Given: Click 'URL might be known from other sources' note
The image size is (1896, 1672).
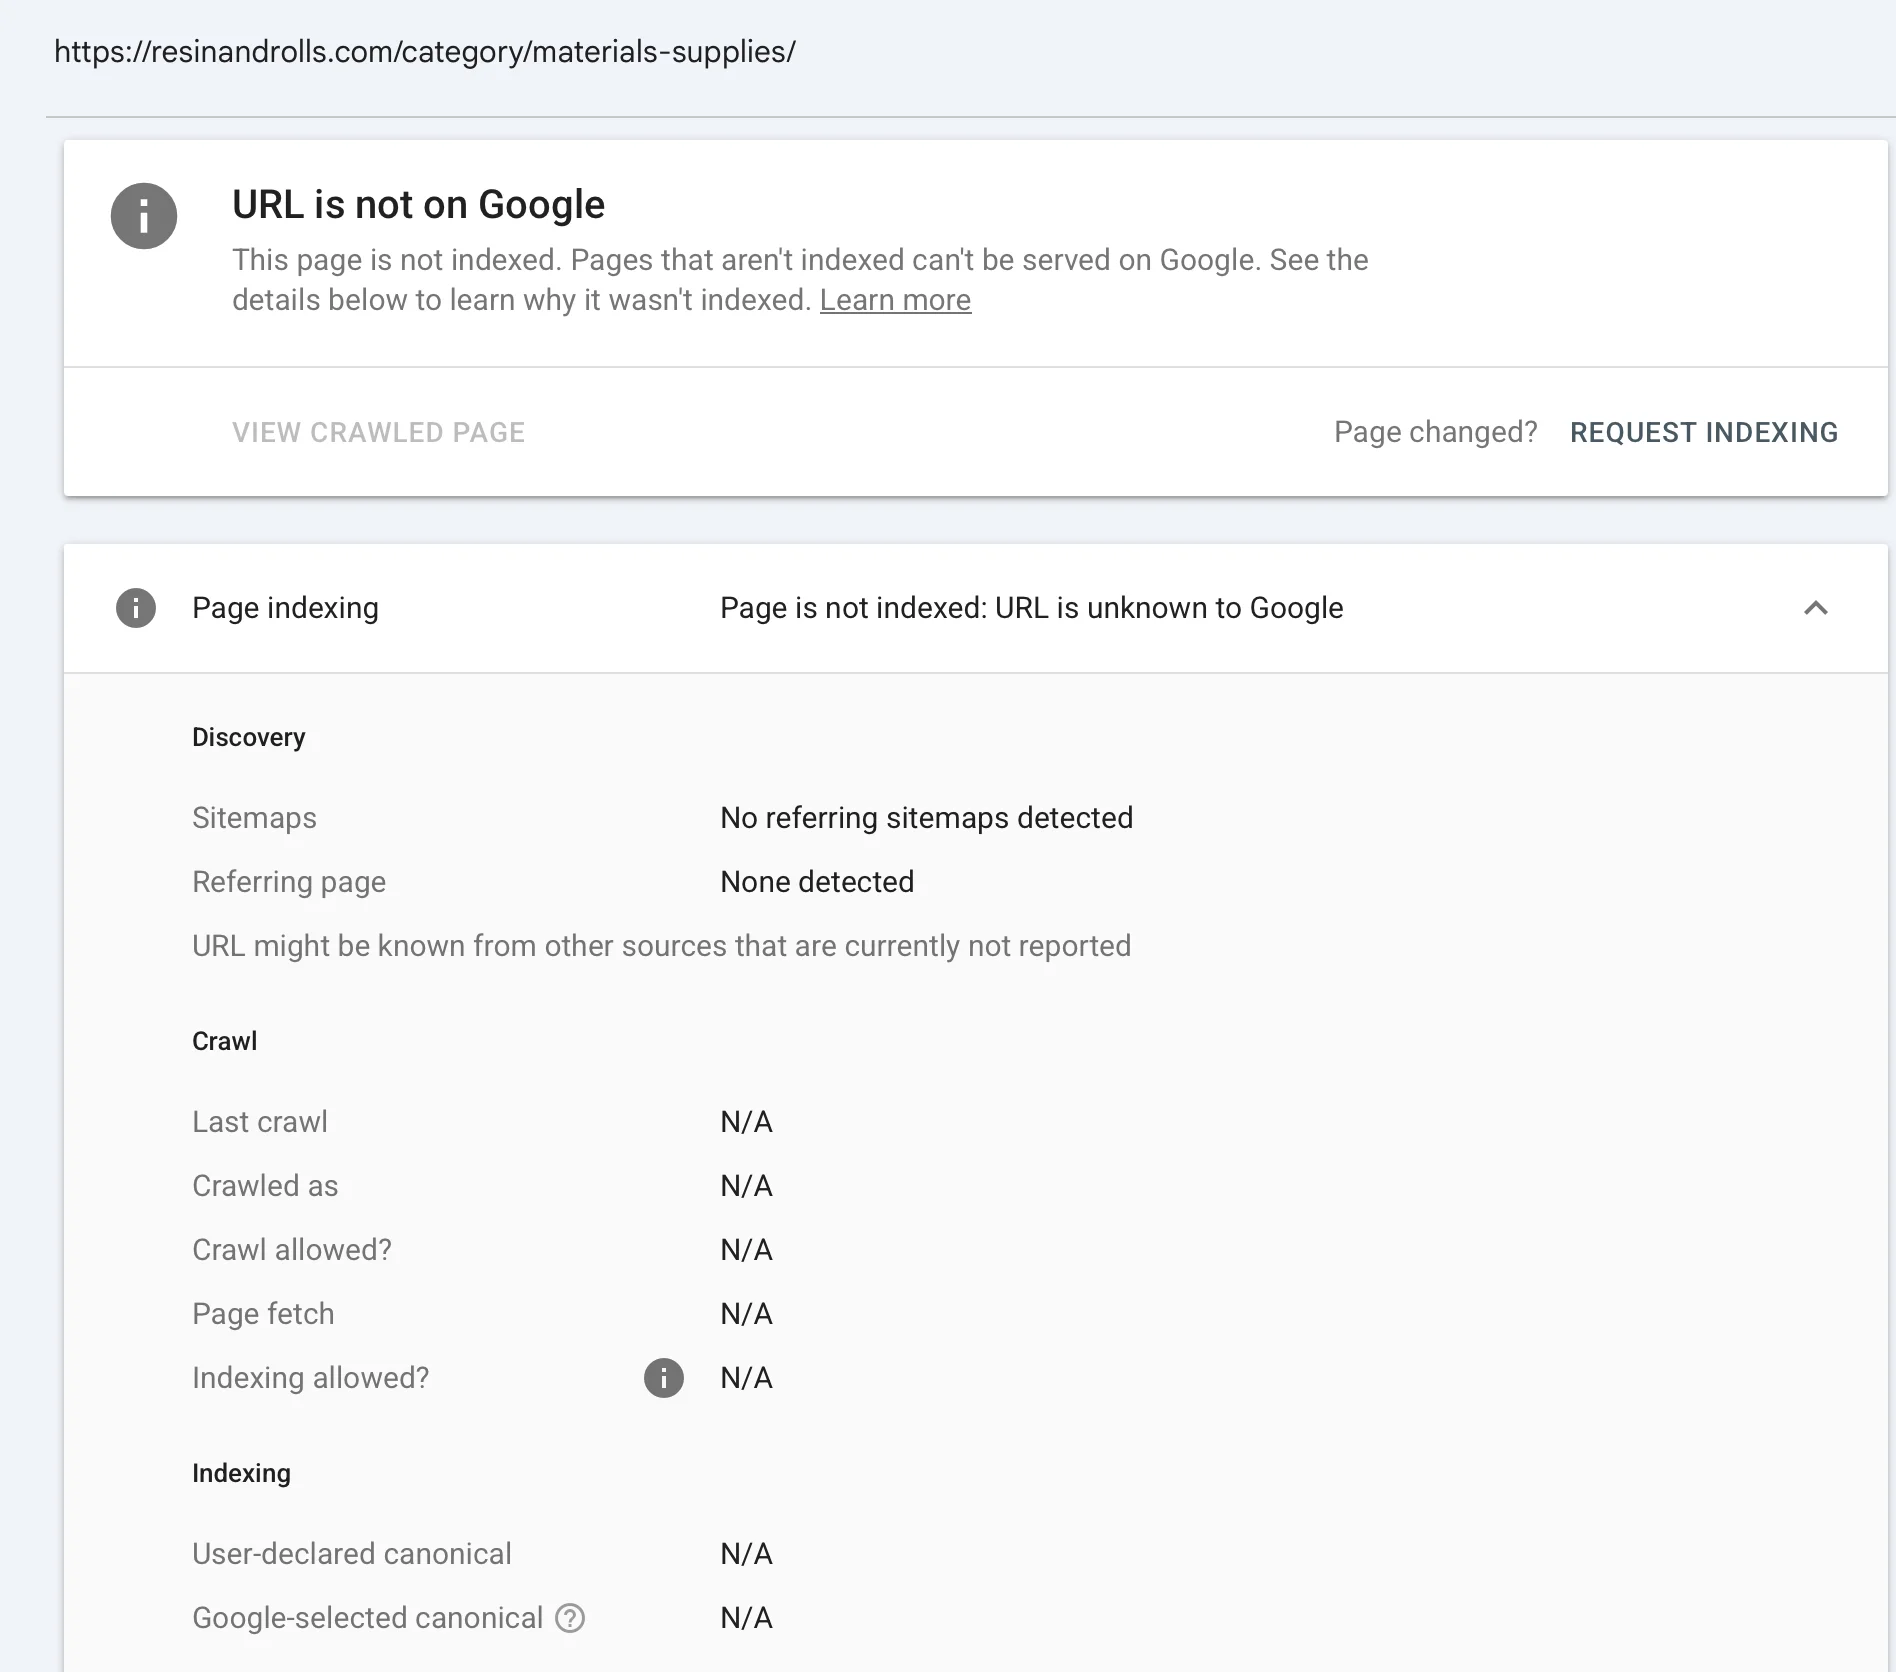Looking at the screenshot, I should (x=662, y=946).
